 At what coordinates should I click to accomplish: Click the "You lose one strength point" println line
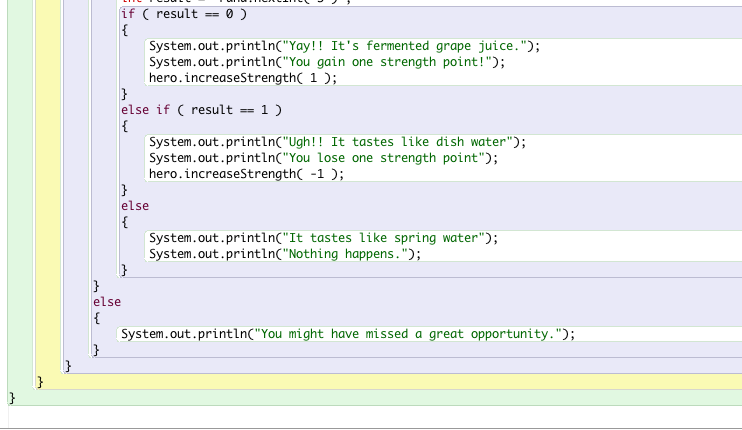[x=324, y=158]
